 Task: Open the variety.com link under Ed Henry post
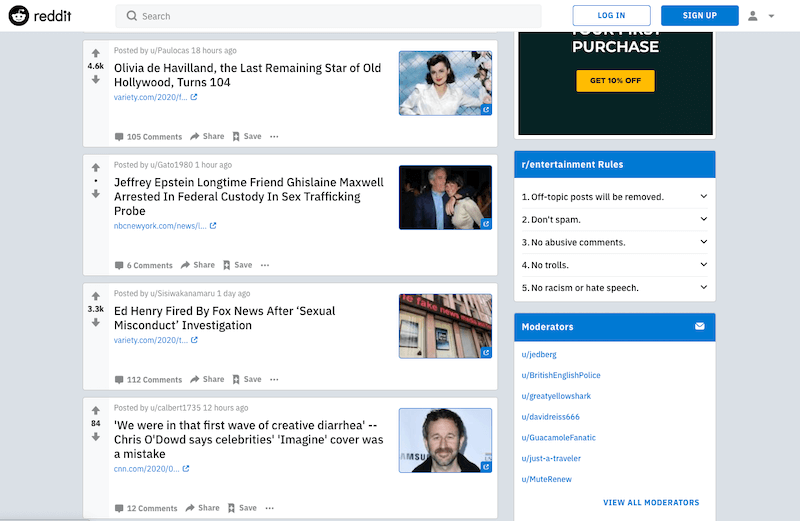pos(155,340)
